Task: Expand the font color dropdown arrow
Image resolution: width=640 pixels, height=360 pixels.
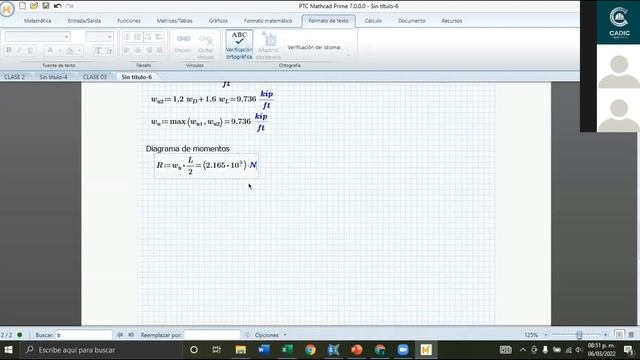Action: coord(60,51)
